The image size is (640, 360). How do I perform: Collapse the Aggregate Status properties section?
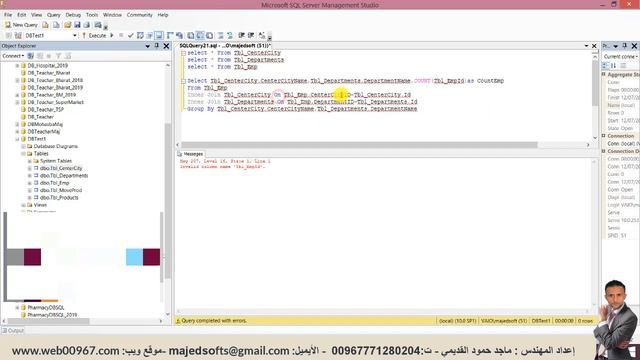pyautogui.click(x=604, y=75)
